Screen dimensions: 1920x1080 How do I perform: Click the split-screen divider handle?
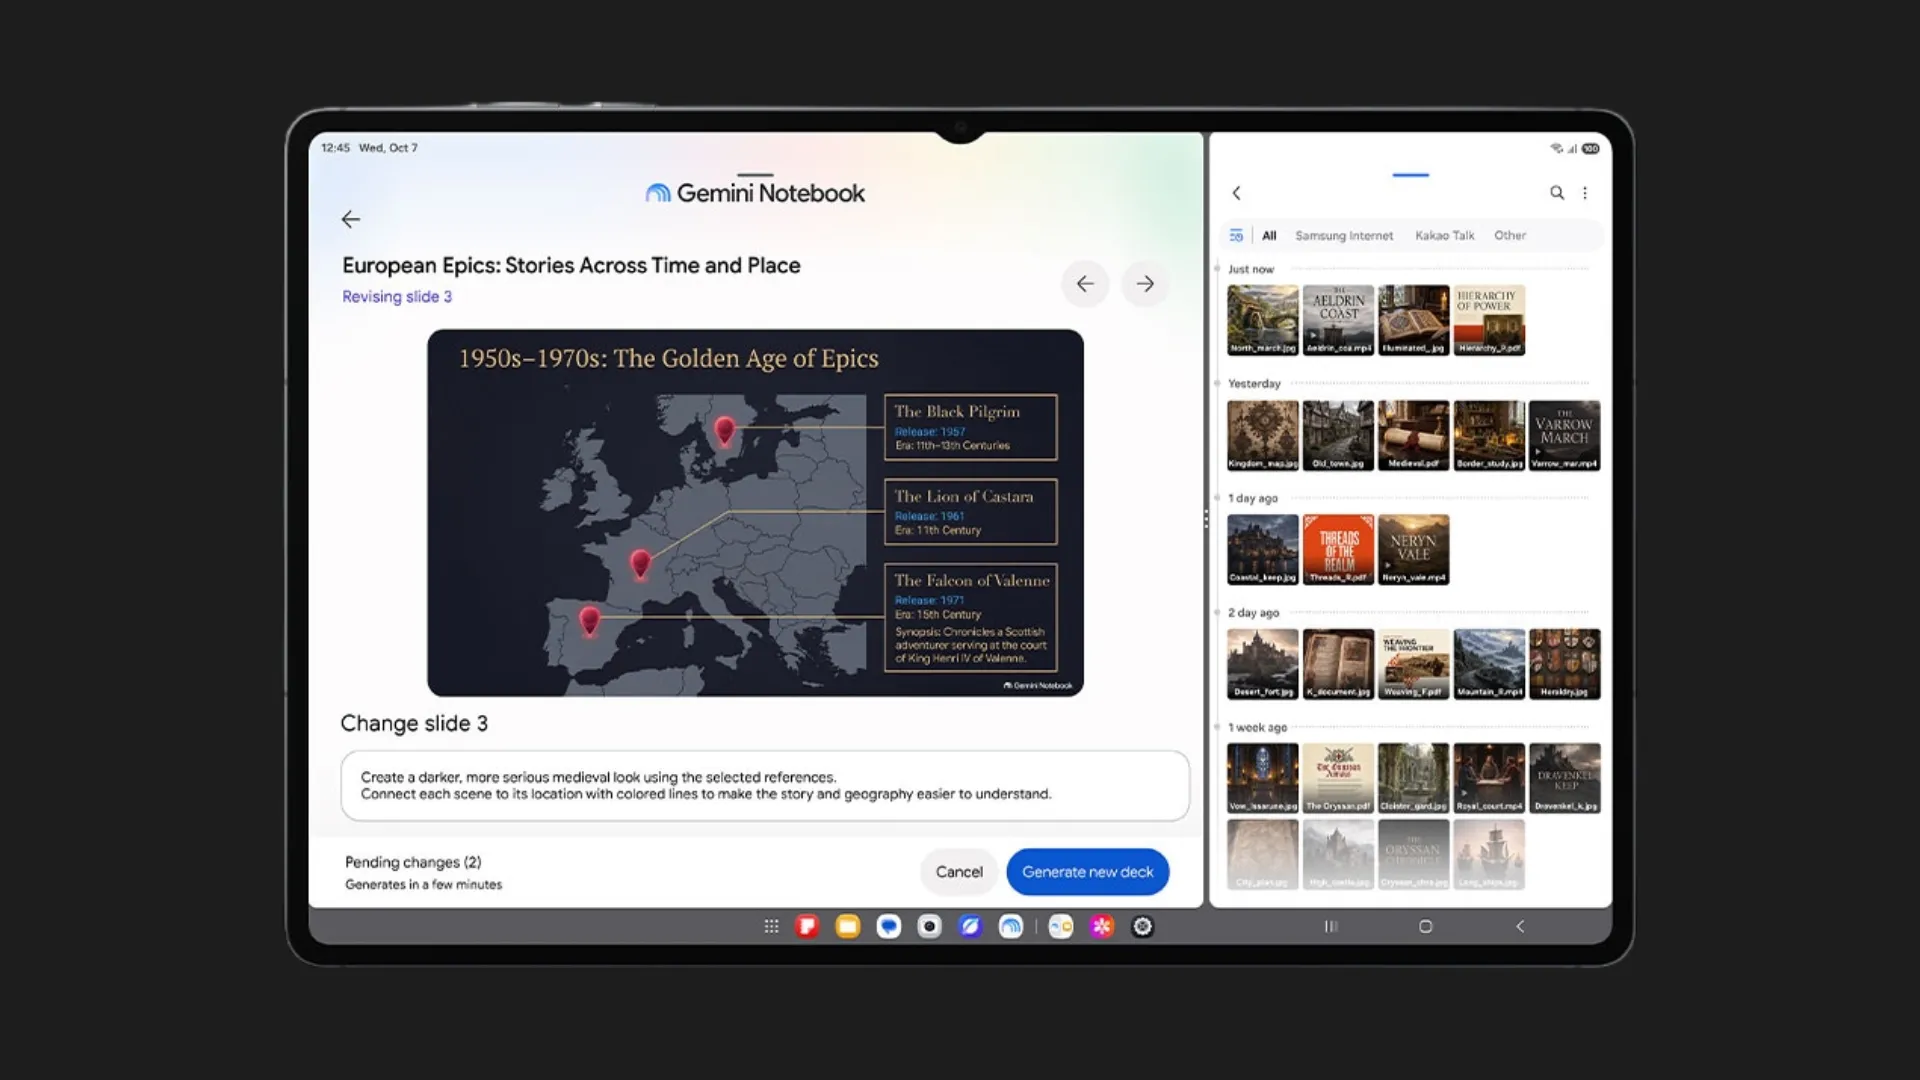[1206, 519]
